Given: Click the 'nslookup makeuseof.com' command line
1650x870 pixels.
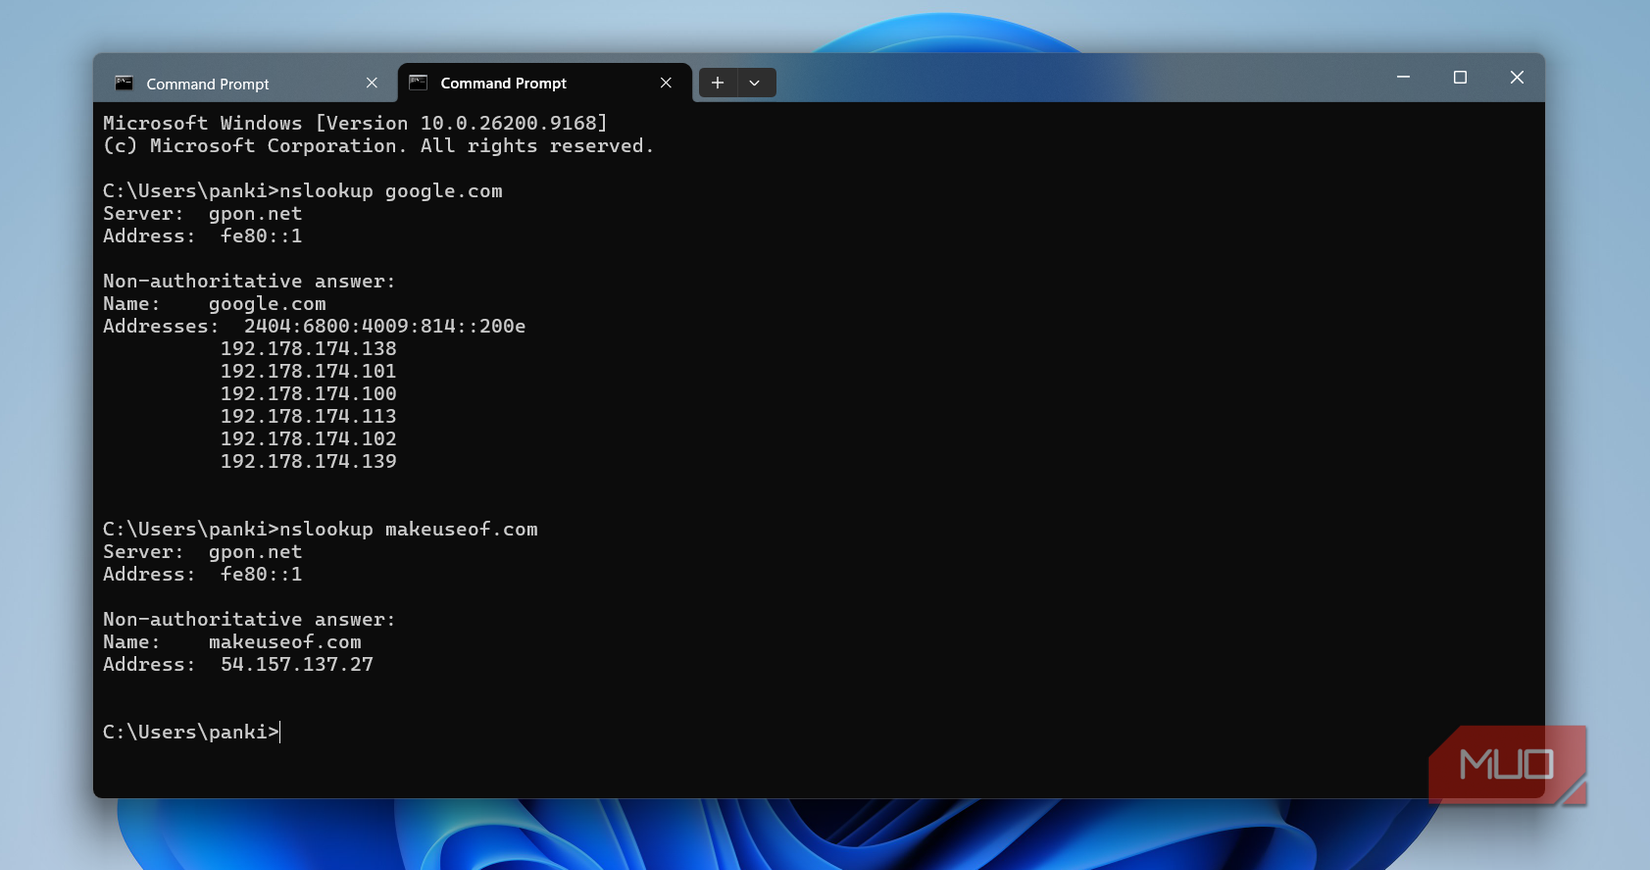Looking at the screenshot, I should point(320,529).
